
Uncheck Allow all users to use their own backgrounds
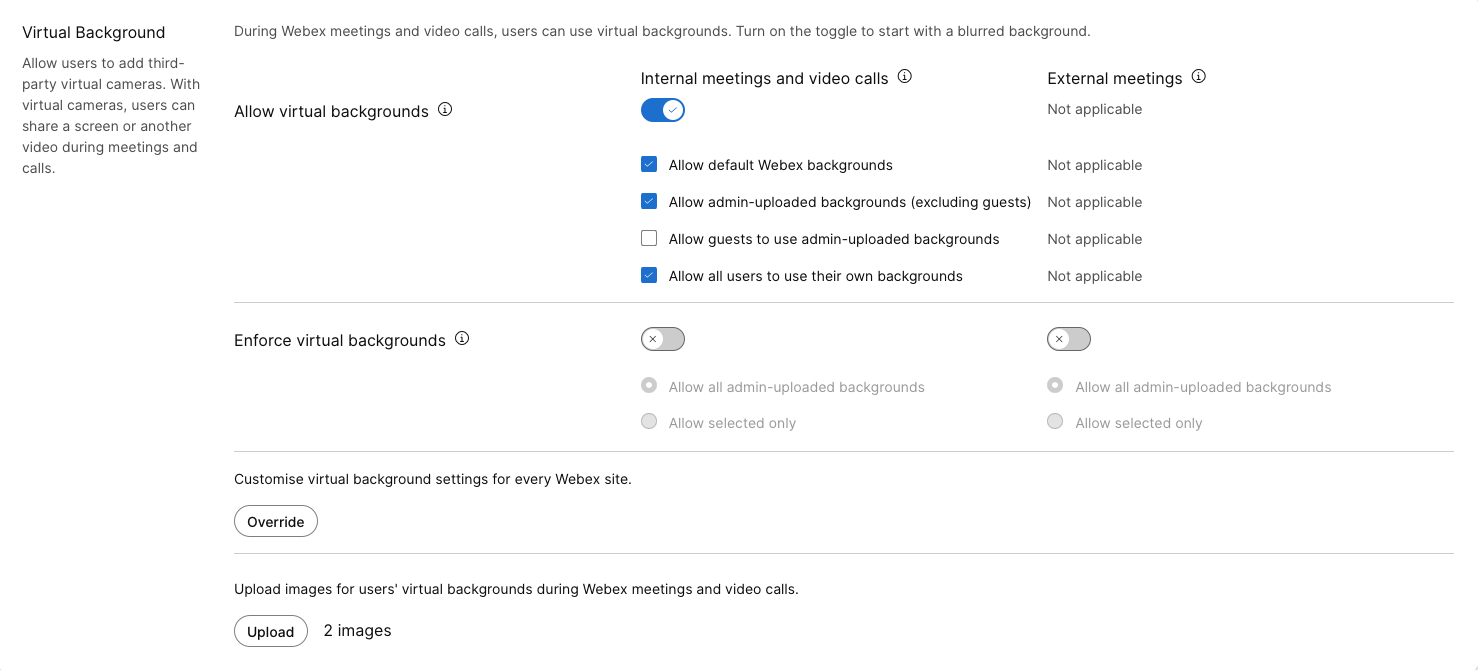coord(649,276)
